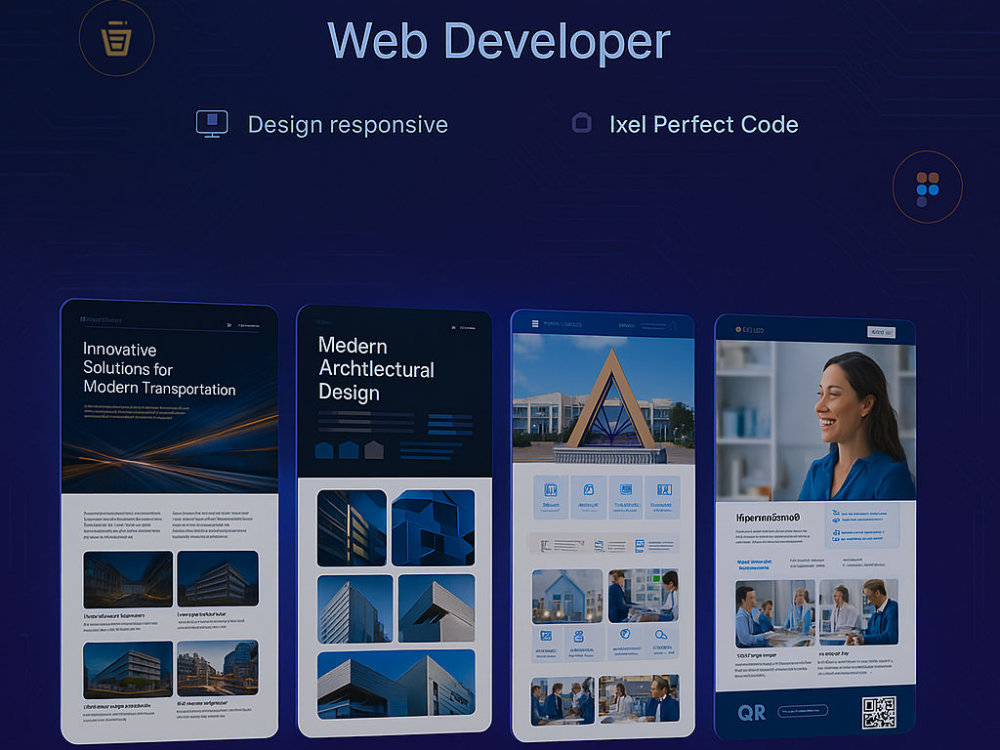Click the first blue house-shaped swatch
The image size is (1000, 750).
(x=325, y=450)
